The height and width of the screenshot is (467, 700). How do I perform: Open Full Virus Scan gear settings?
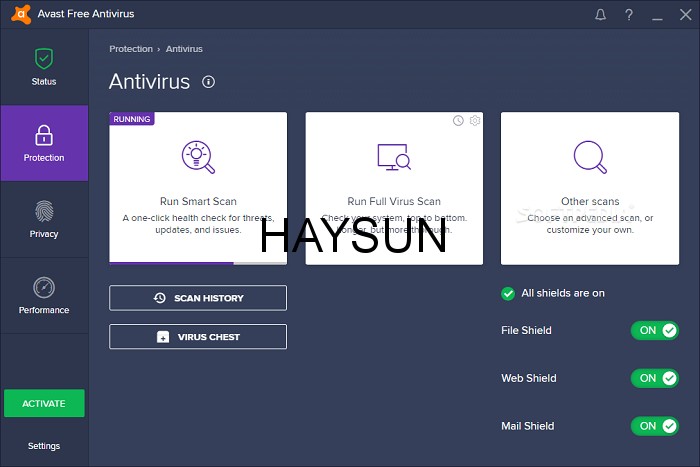pyautogui.click(x=475, y=121)
